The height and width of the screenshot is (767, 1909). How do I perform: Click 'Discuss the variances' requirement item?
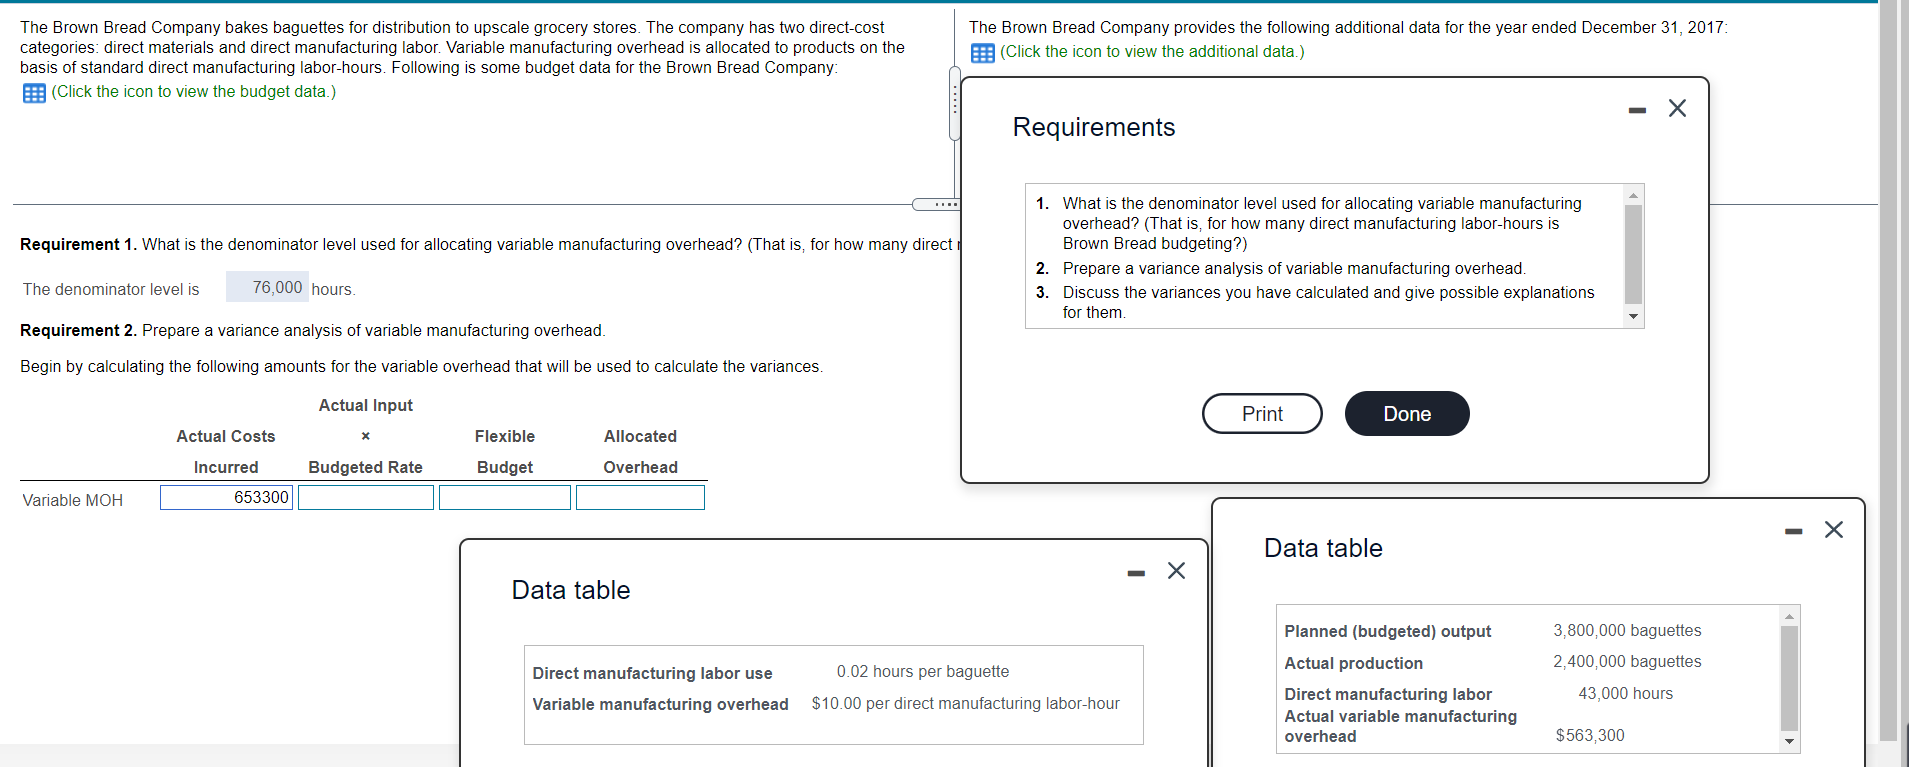coord(1328,303)
